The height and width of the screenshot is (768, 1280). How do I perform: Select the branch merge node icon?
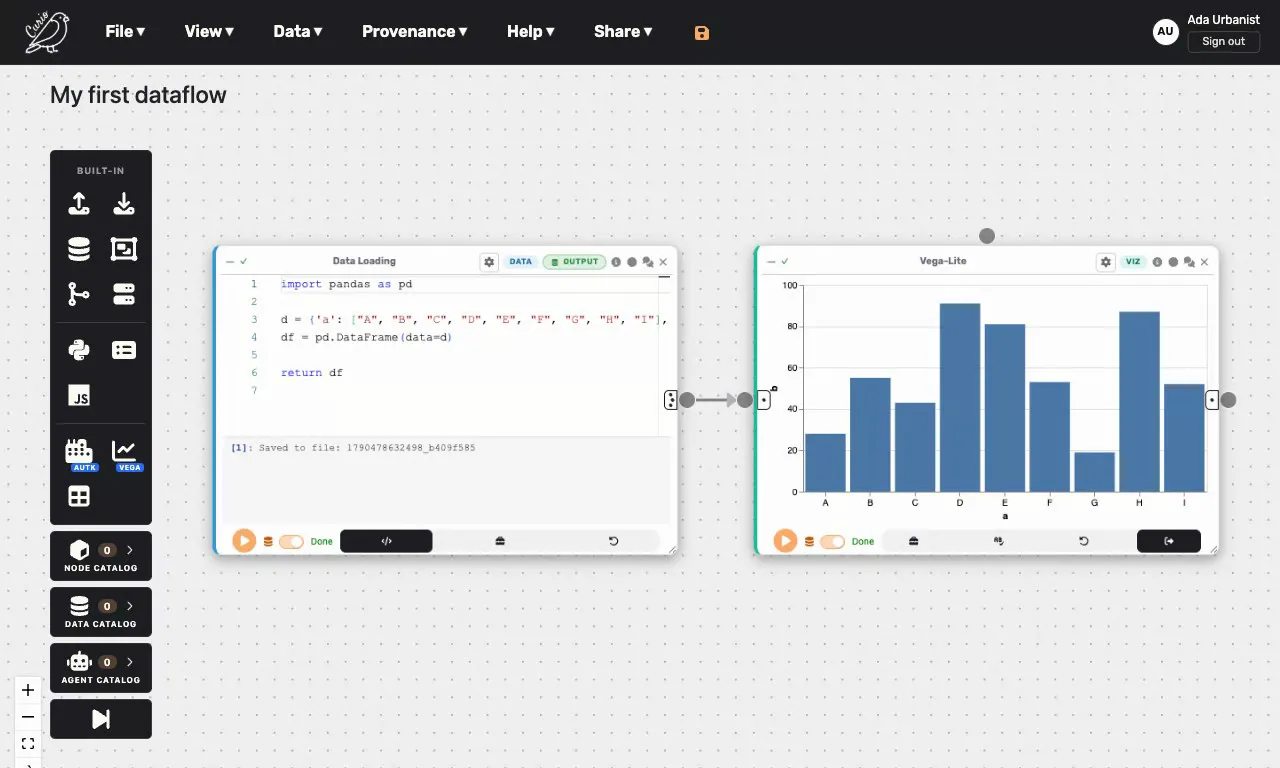[x=79, y=294]
